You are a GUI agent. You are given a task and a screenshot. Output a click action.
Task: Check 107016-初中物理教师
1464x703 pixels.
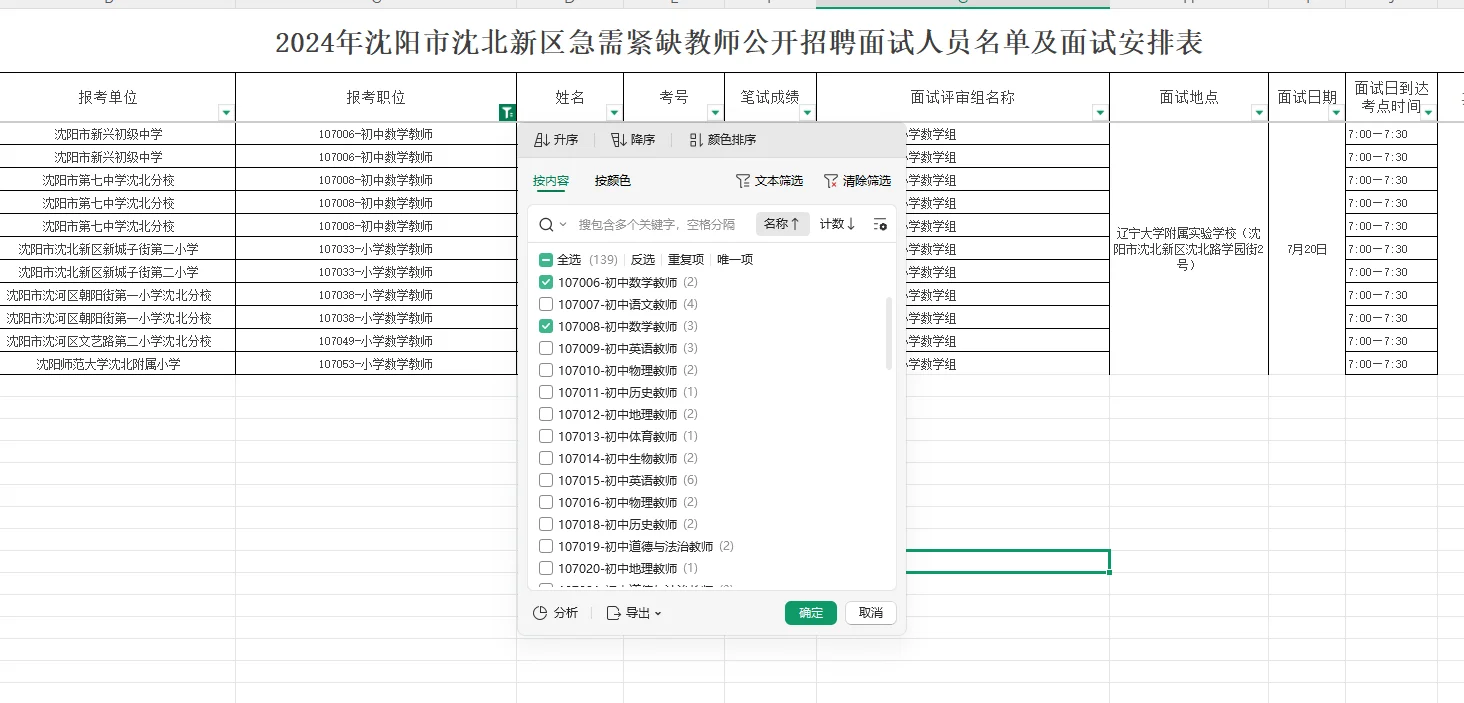[x=546, y=502]
